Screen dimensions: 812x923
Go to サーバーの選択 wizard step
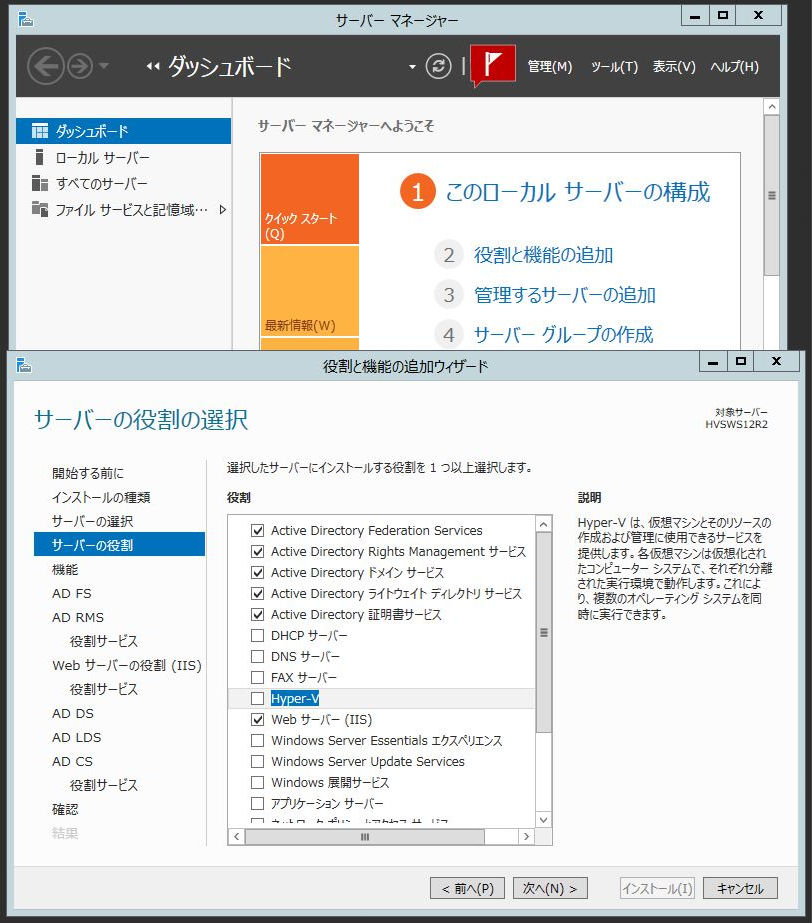pos(92,521)
